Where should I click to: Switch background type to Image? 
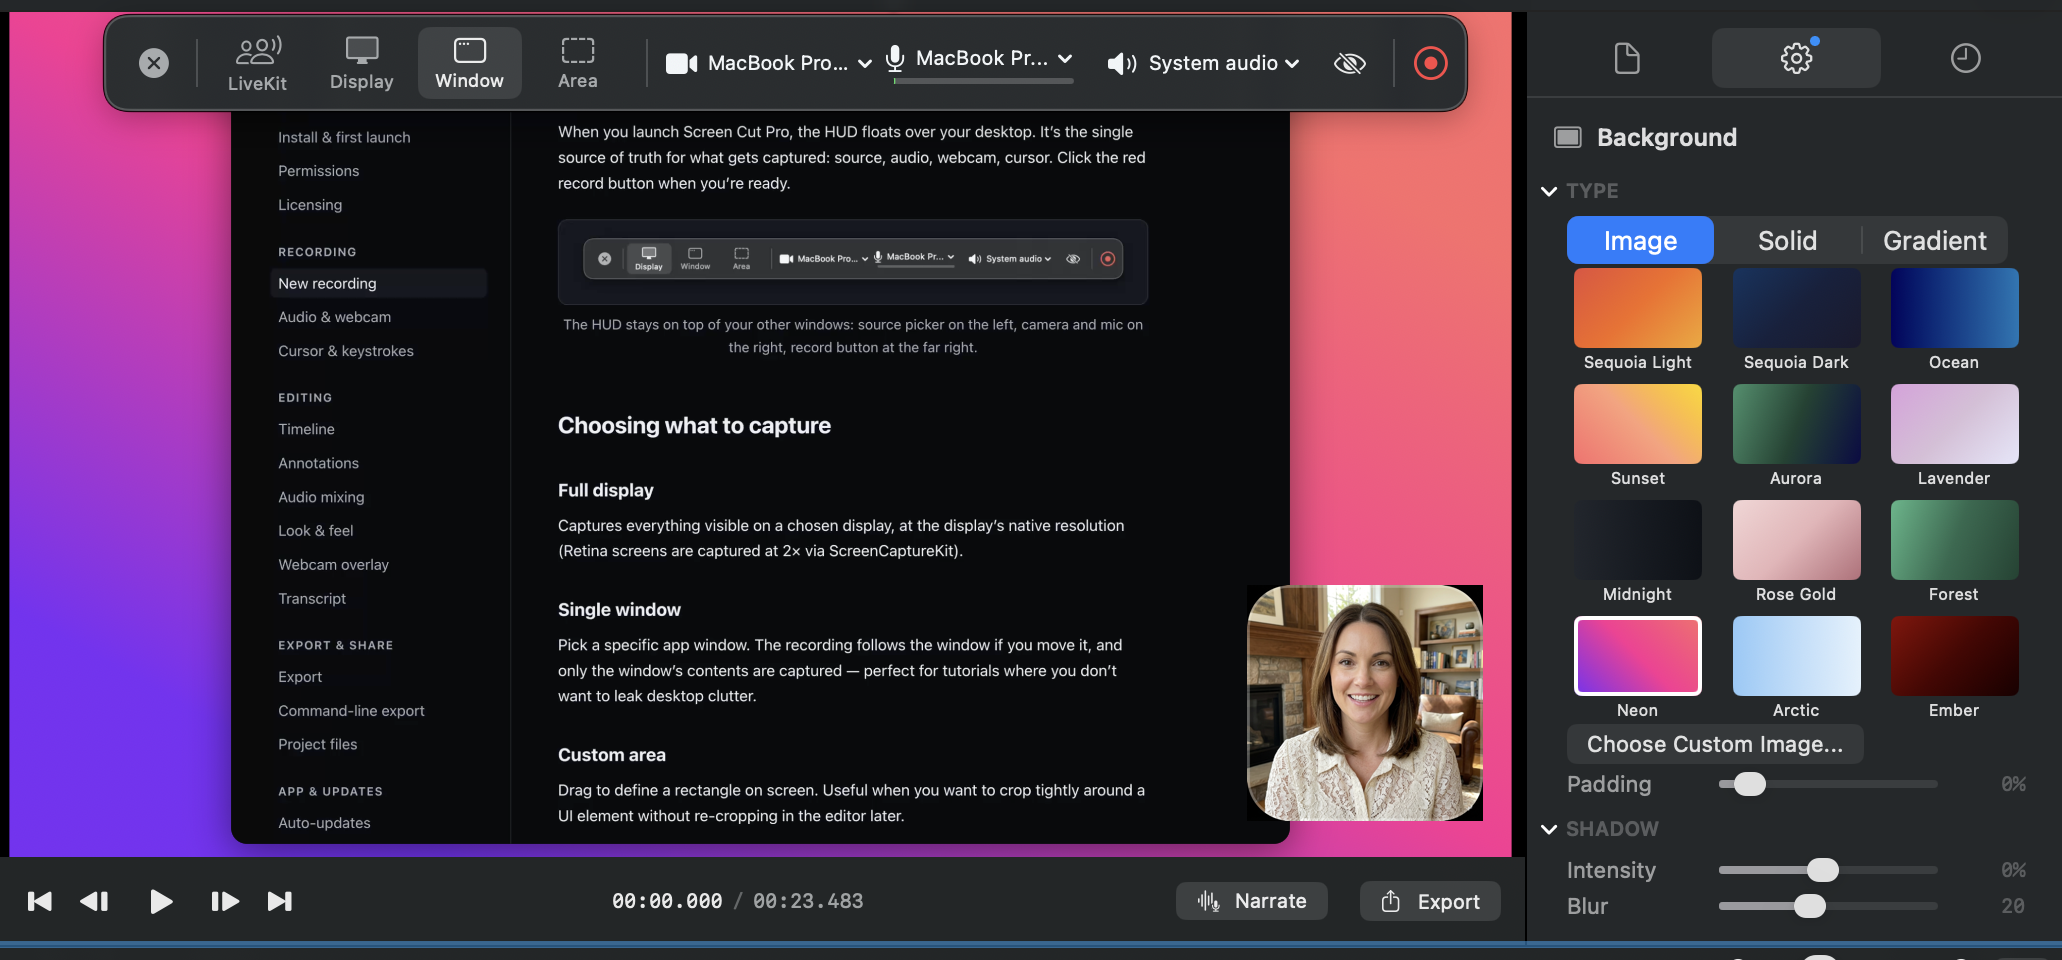tap(1640, 240)
